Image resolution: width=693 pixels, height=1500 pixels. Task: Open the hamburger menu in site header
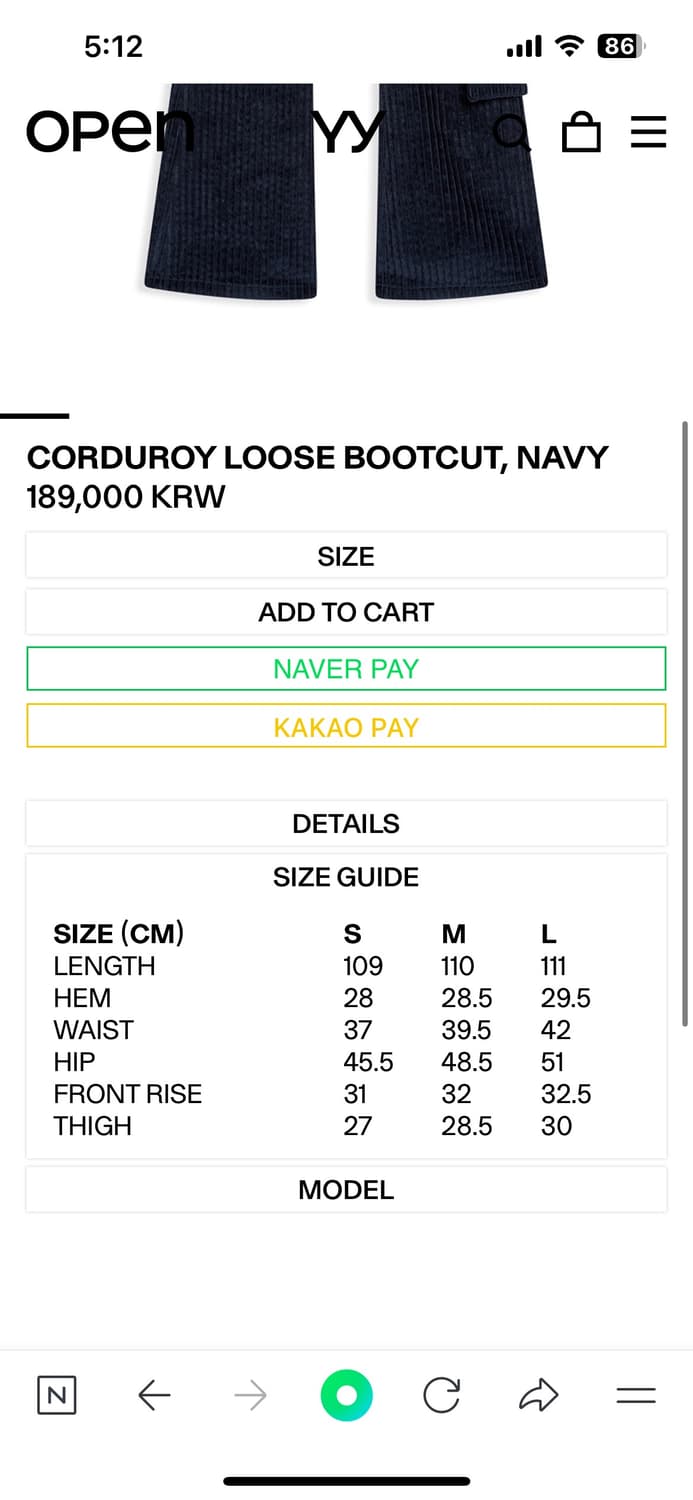coord(648,131)
